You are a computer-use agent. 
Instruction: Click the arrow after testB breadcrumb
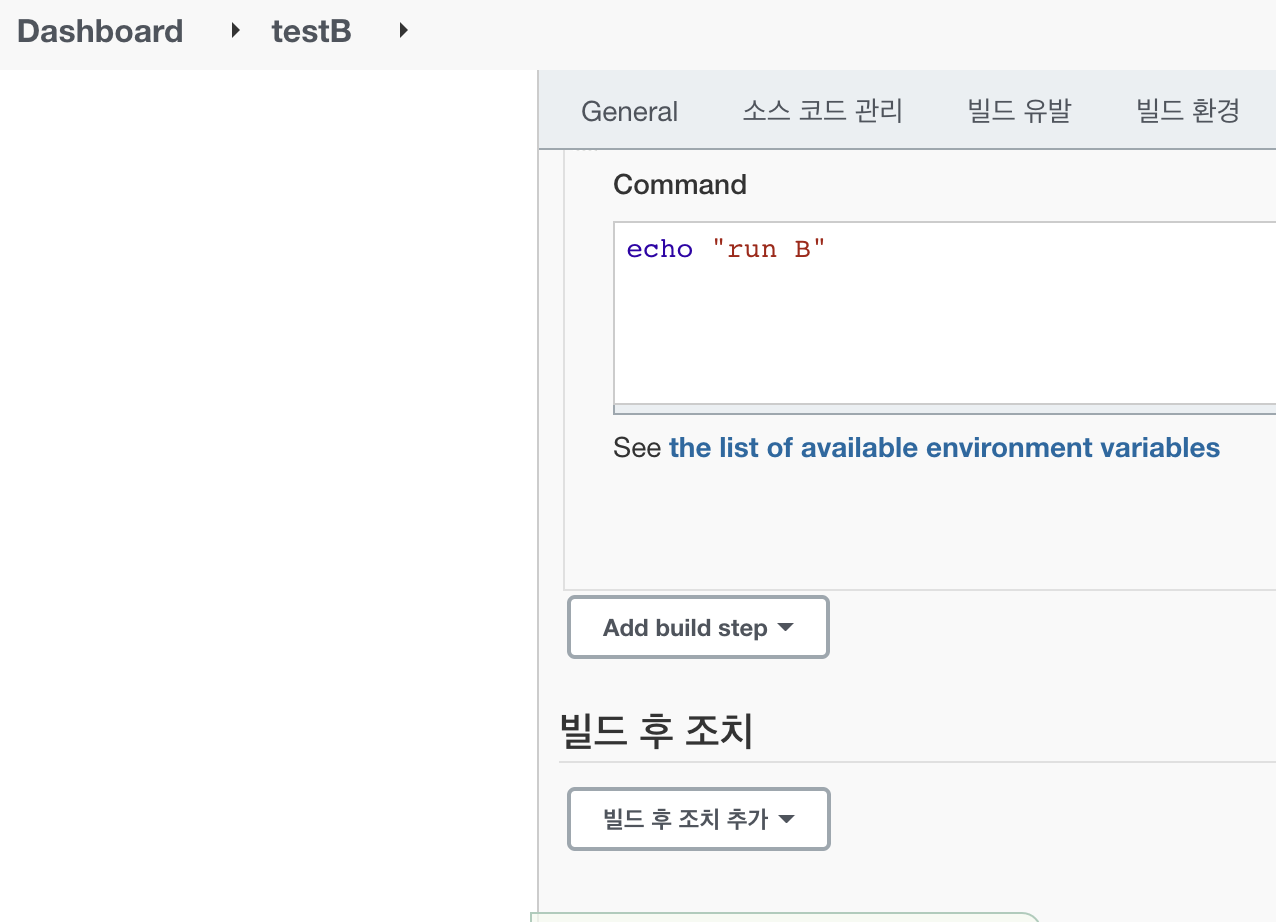pyautogui.click(x=403, y=31)
